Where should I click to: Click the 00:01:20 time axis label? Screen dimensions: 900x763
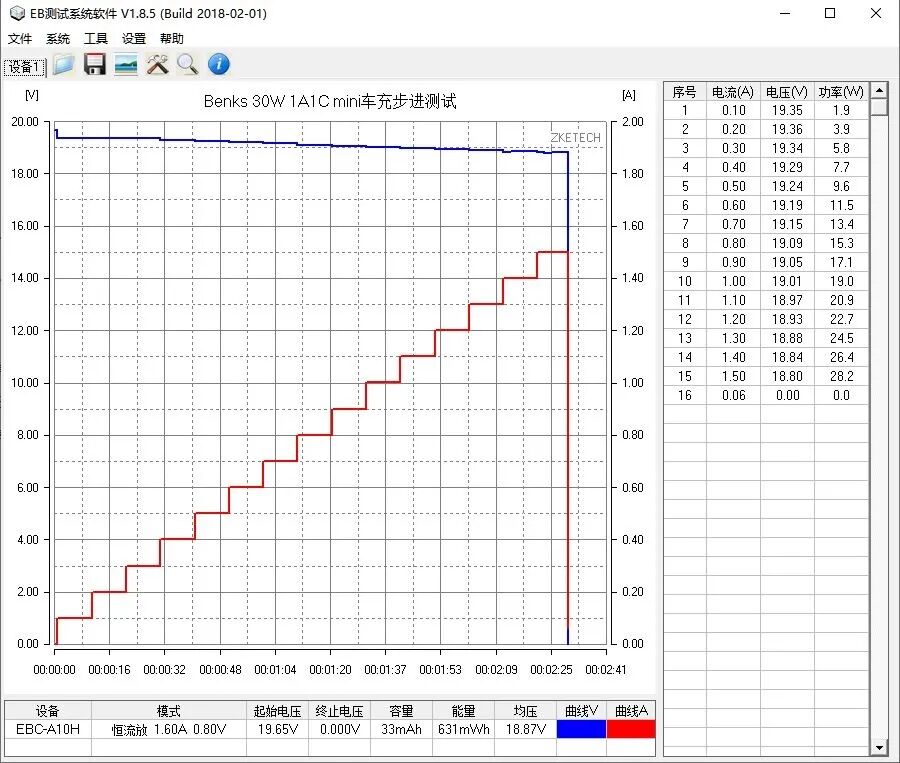pyautogui.click(x=330, y=669)
